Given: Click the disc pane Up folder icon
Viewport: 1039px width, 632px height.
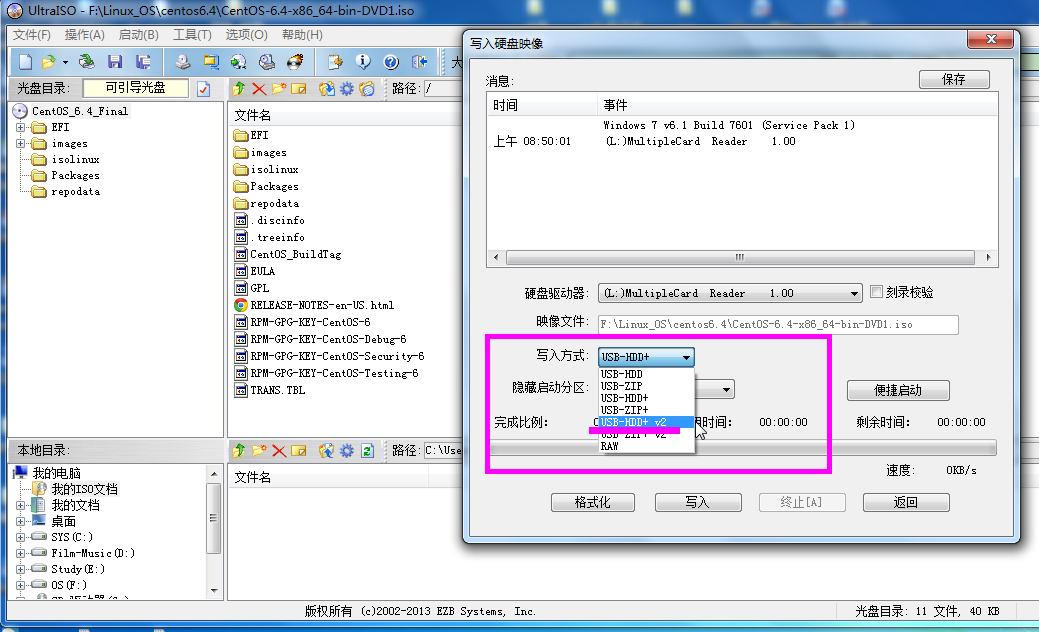Looking at the screenshot, I should [239, 89].
